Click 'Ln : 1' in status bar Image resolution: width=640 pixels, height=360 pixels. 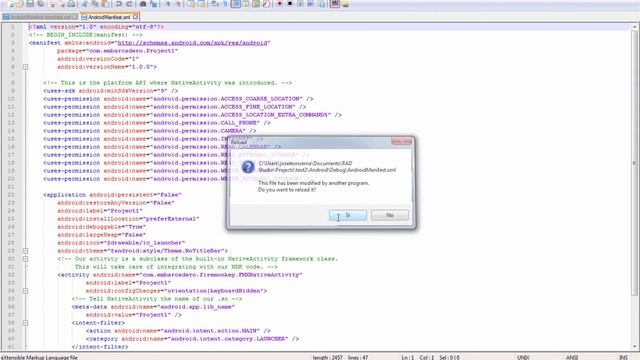click(x=408, y=357)
